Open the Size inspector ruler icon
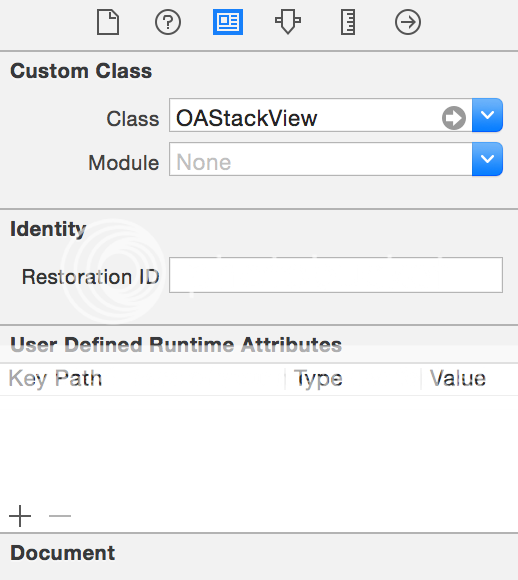Image resolution: width=518 pixels, height=580 pixels. click(348, 22)
